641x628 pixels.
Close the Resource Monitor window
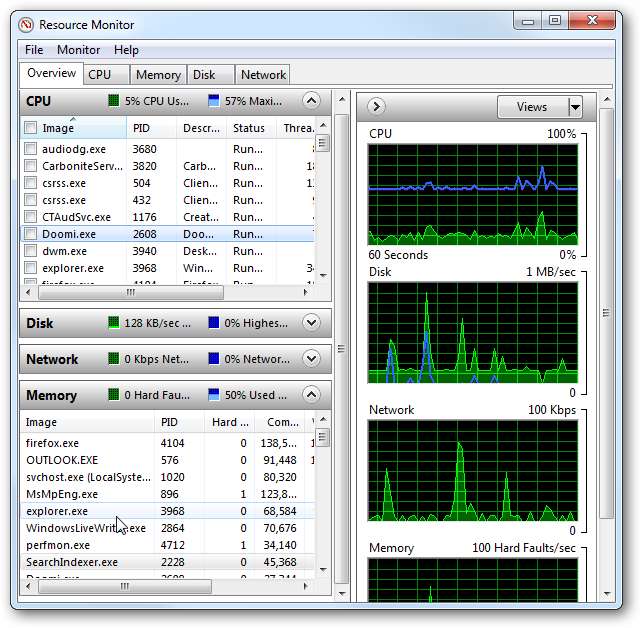pyautogui.click(x=592, y=20)
